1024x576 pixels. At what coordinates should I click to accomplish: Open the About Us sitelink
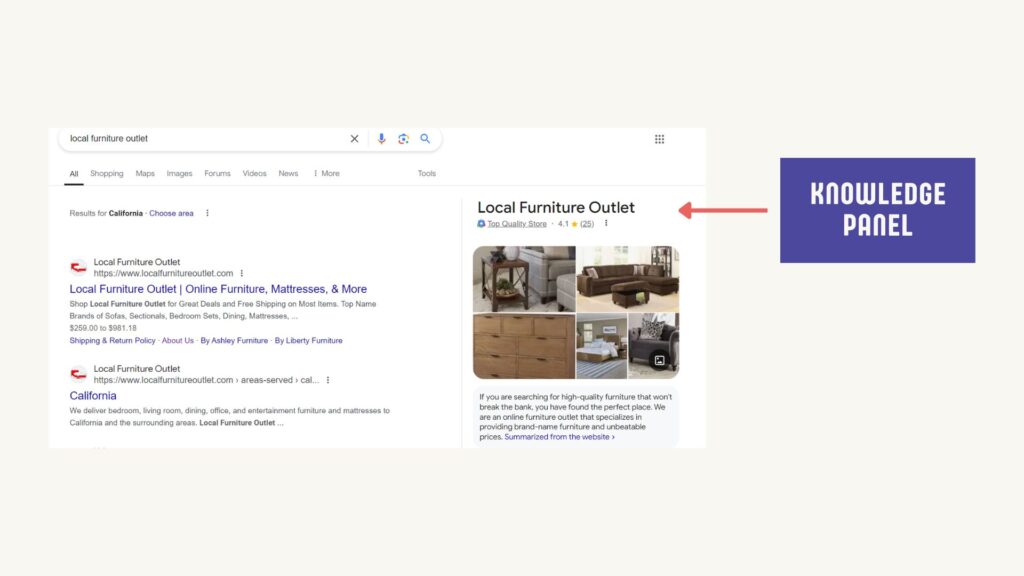point(178,341)
